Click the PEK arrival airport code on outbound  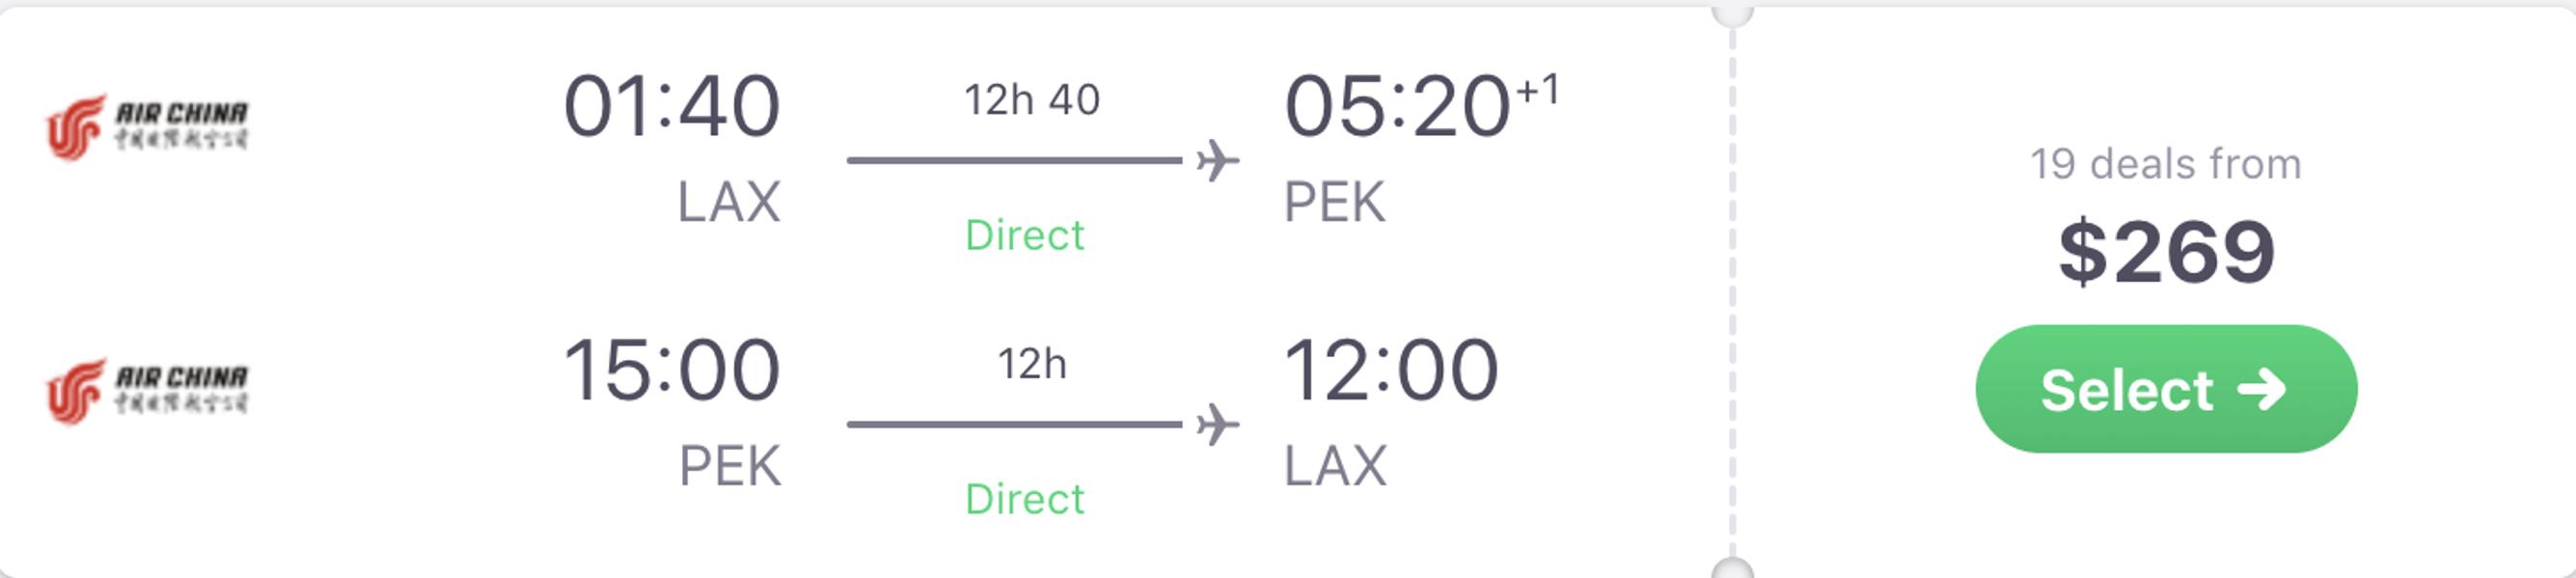point(1335,202)
